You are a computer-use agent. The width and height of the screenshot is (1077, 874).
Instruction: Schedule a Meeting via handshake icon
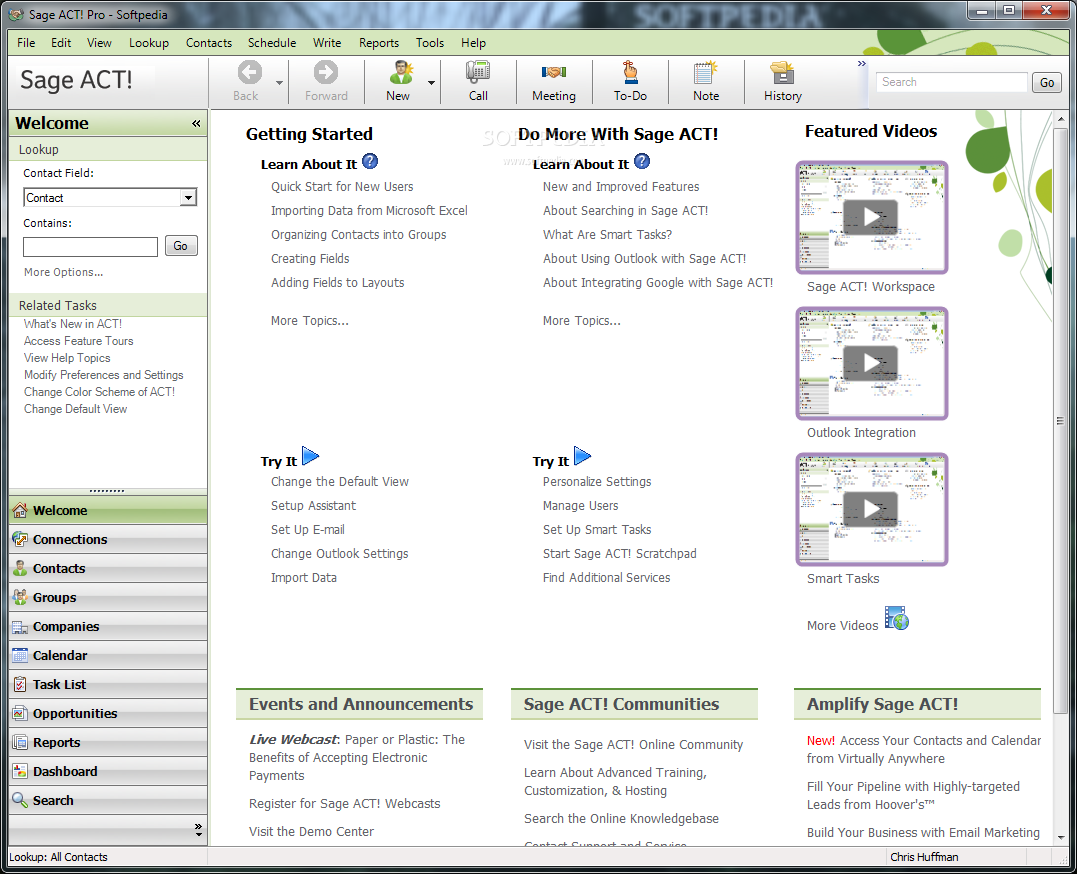coord(554,72)
